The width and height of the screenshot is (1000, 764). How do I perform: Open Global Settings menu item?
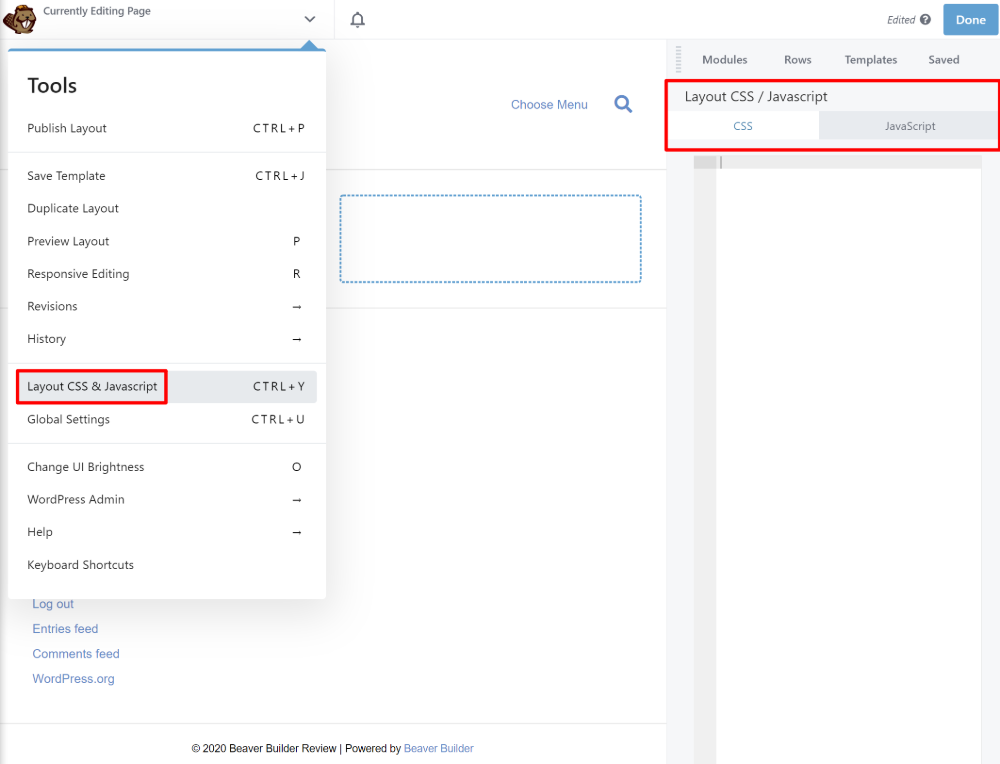click(x=166, y=419)
